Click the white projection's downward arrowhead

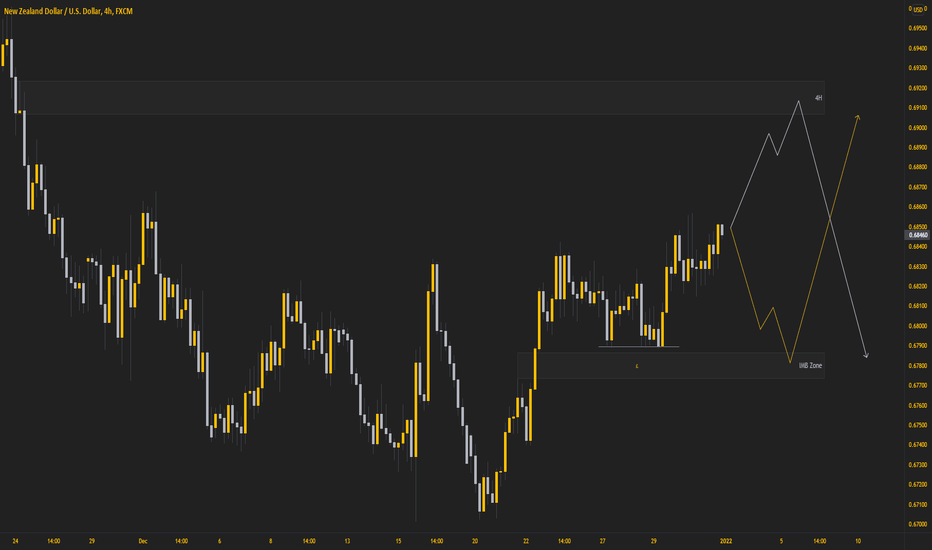pos(867,355)
